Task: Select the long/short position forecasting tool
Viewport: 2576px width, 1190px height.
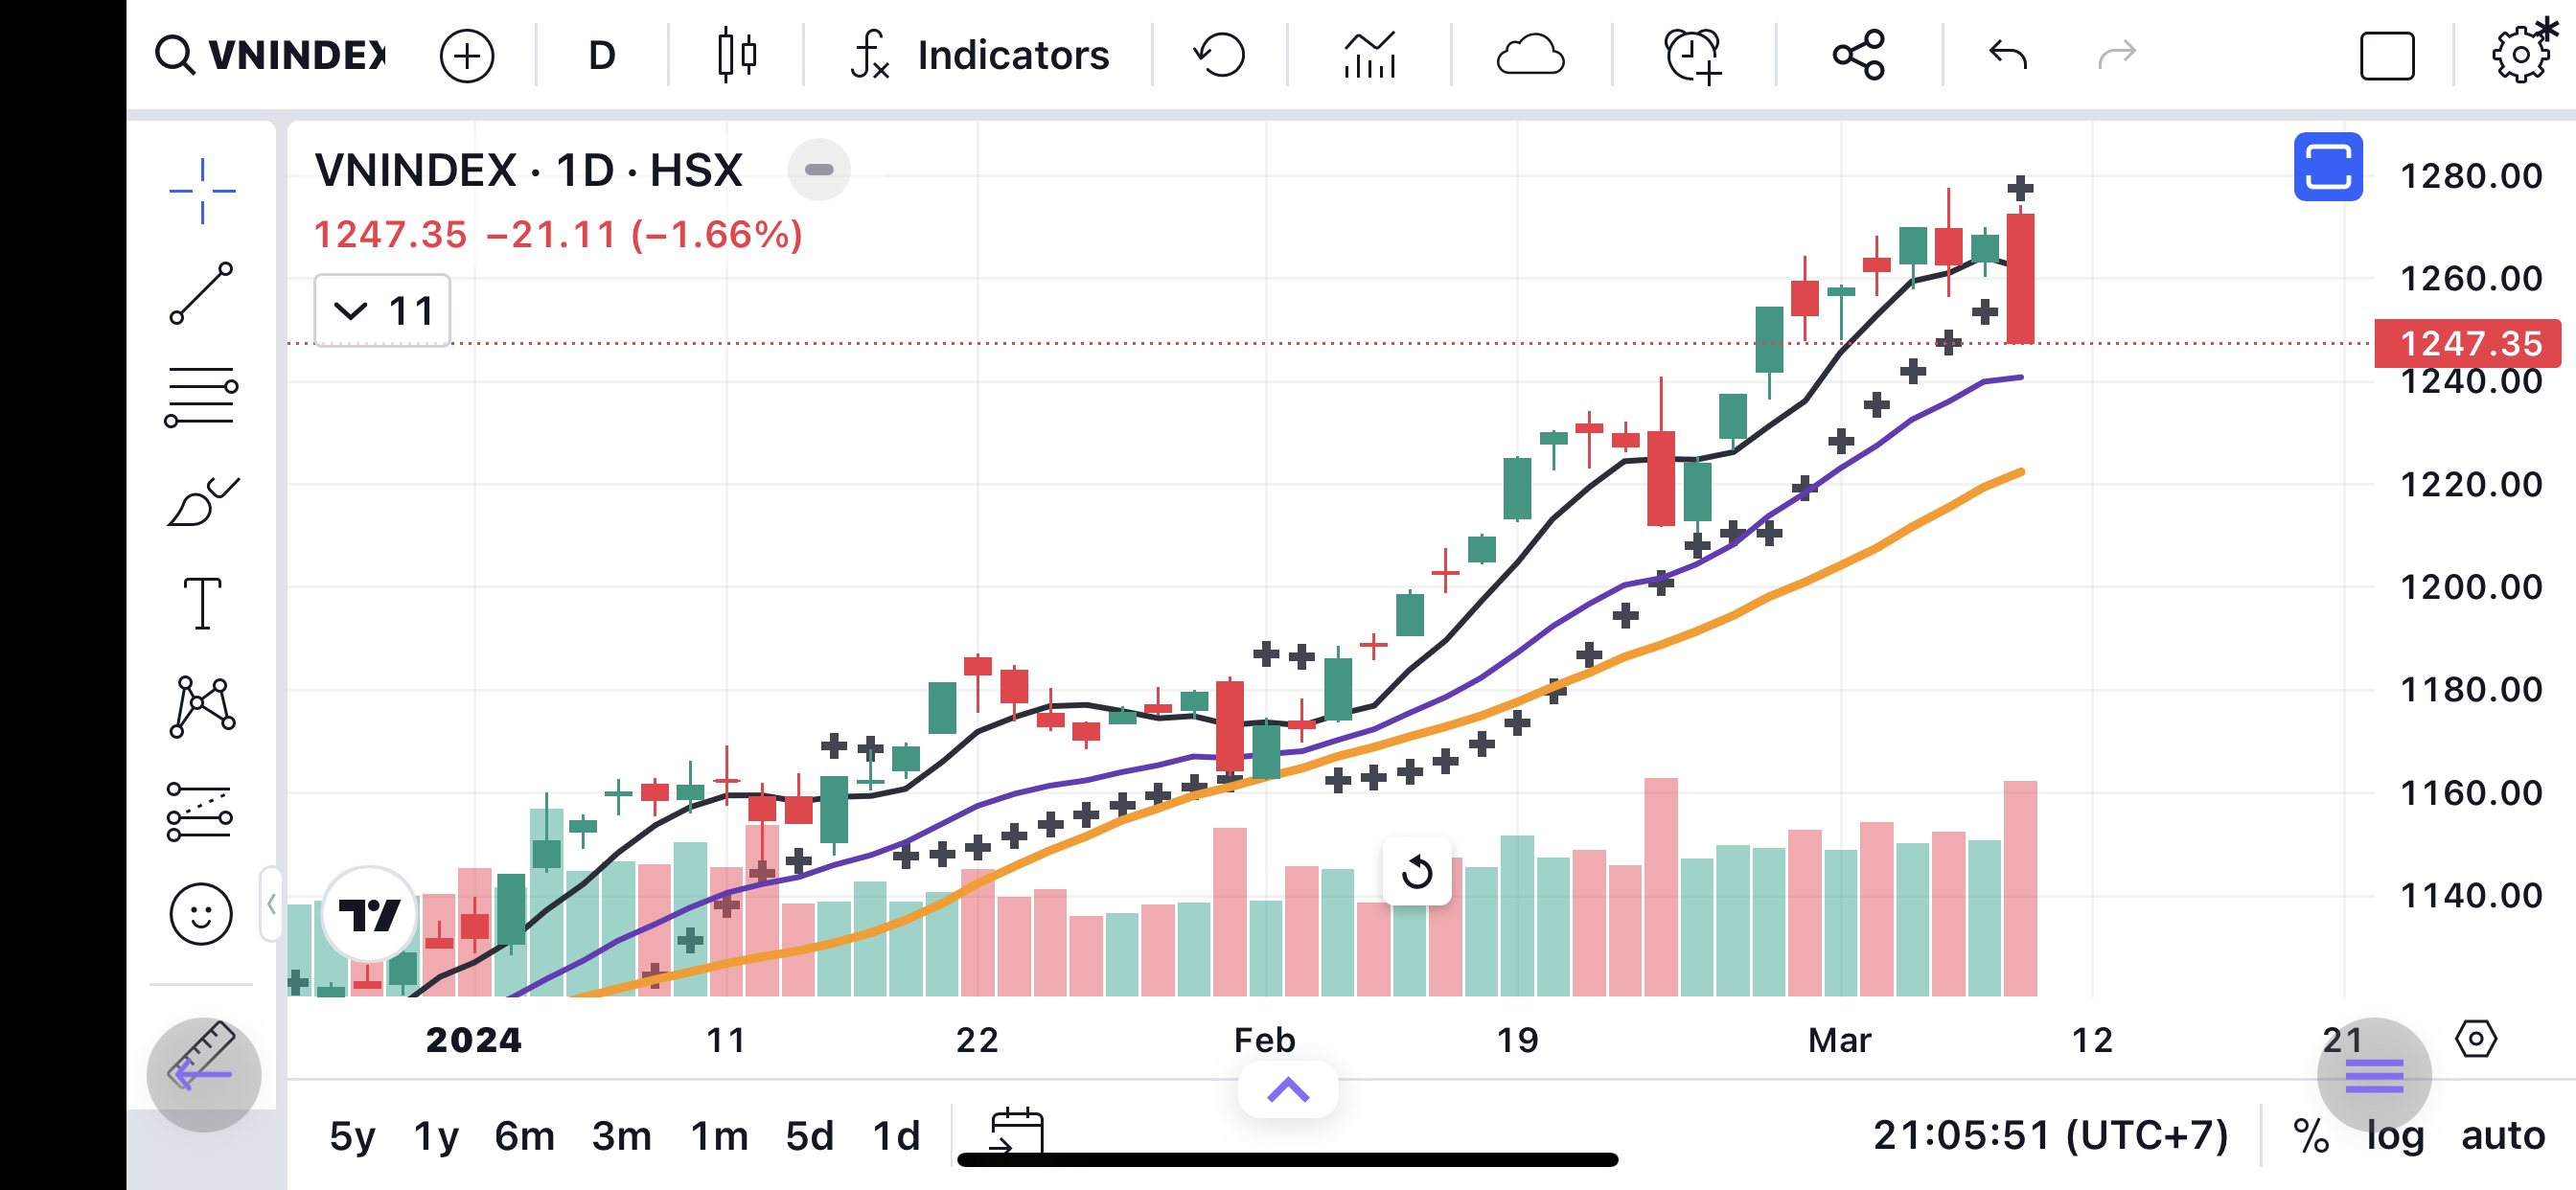Action: point(200,811)
